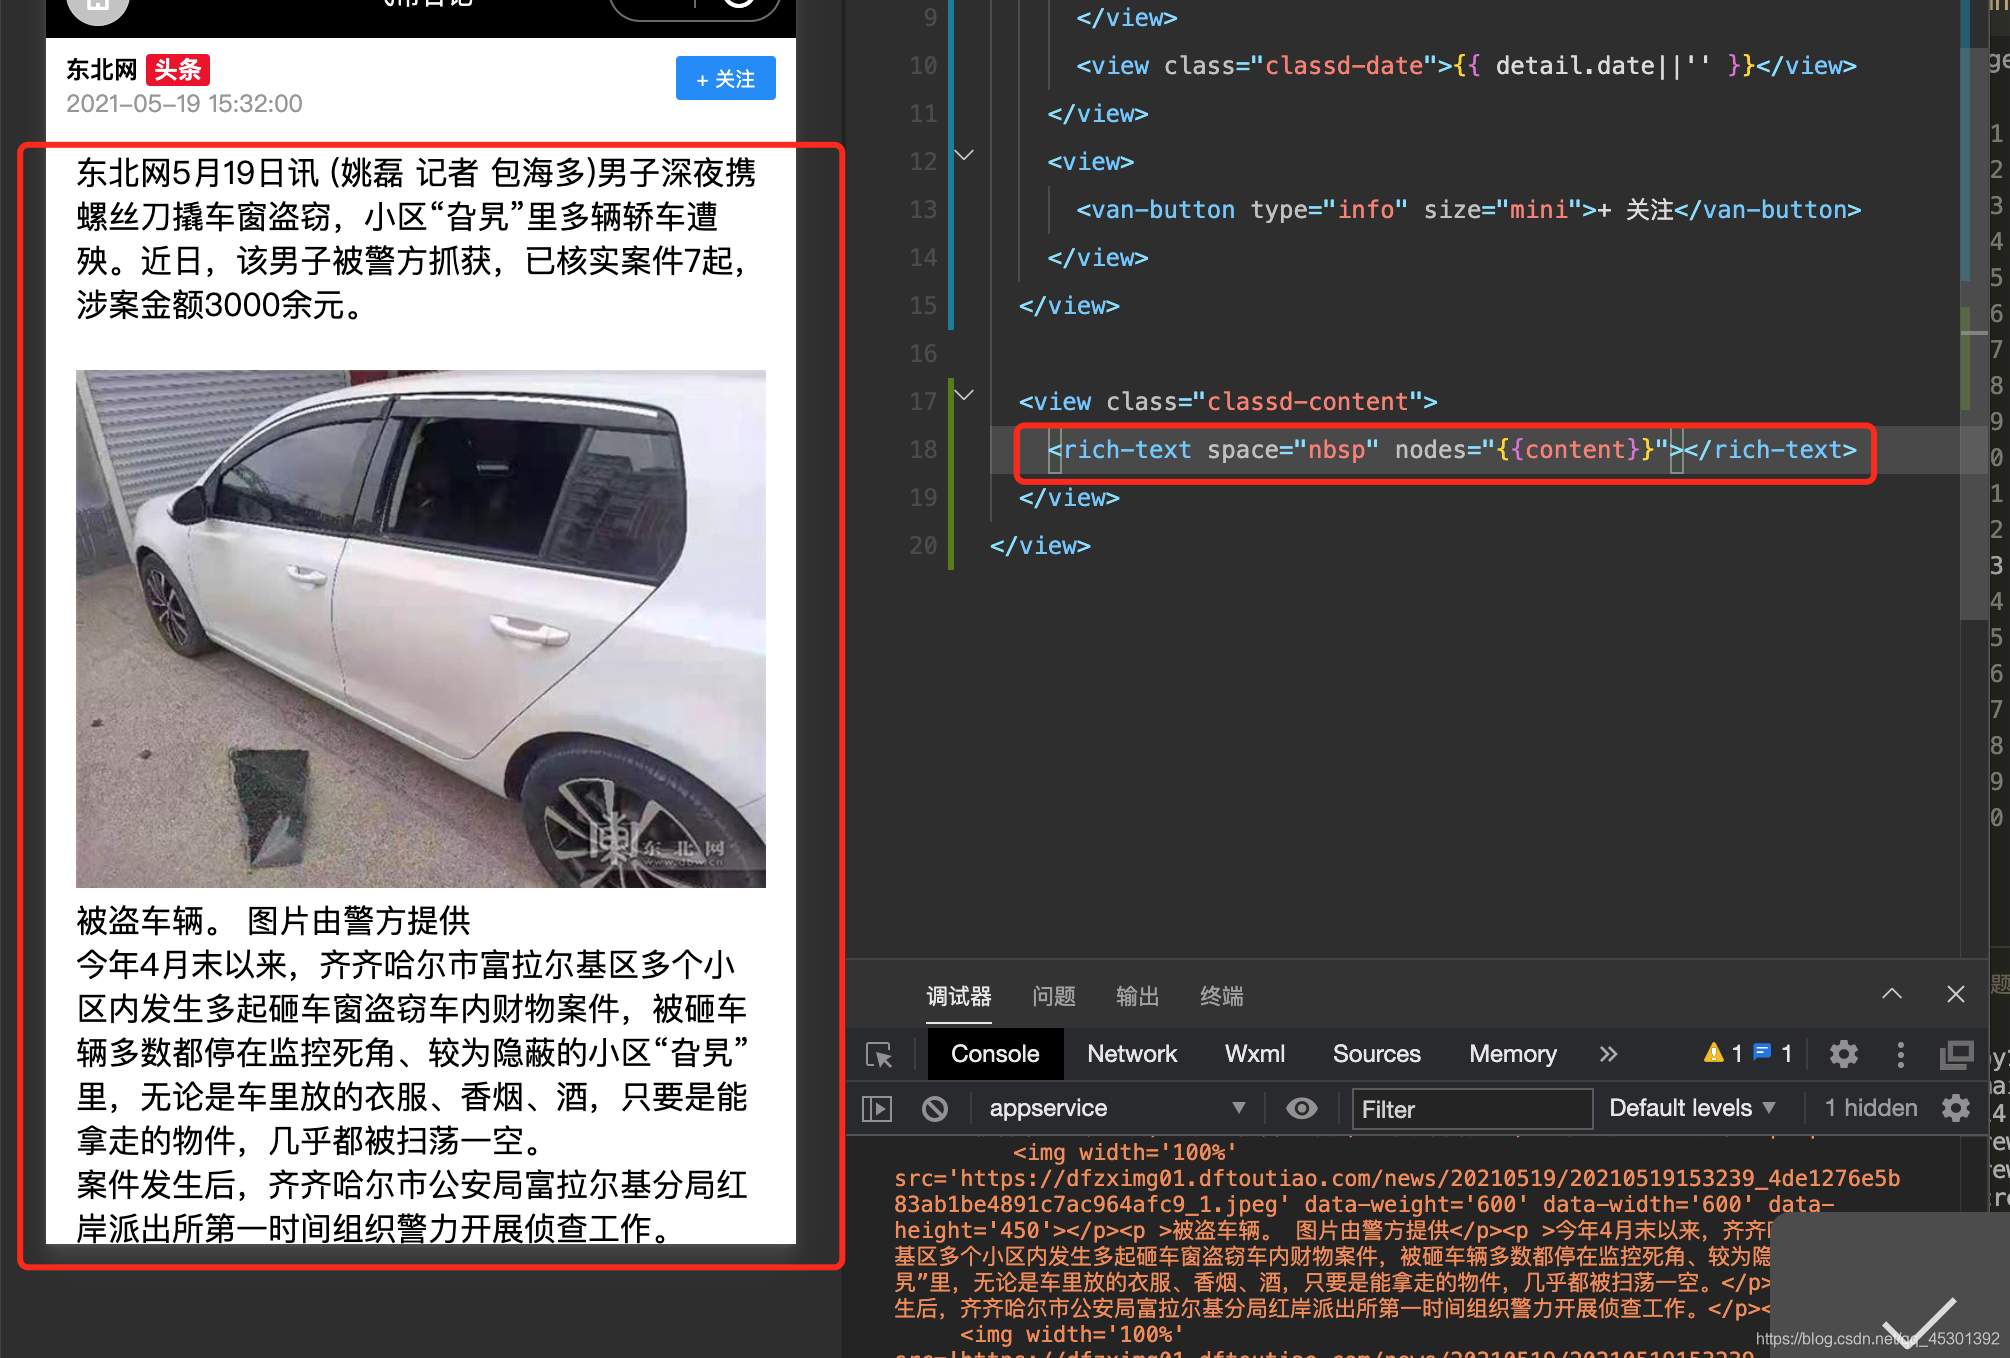Collapse the classd-content view block at line 17
This screenshot has height=1358, width=2010.
[963, 394]
